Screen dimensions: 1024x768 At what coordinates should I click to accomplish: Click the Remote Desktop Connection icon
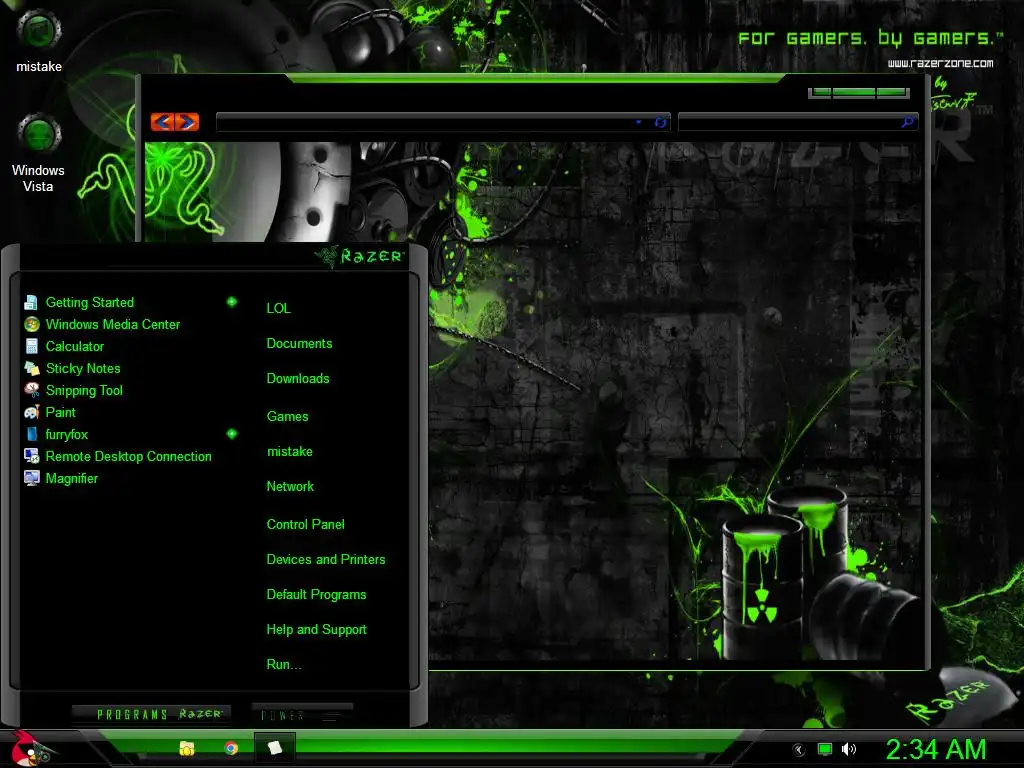coord(31,456)
